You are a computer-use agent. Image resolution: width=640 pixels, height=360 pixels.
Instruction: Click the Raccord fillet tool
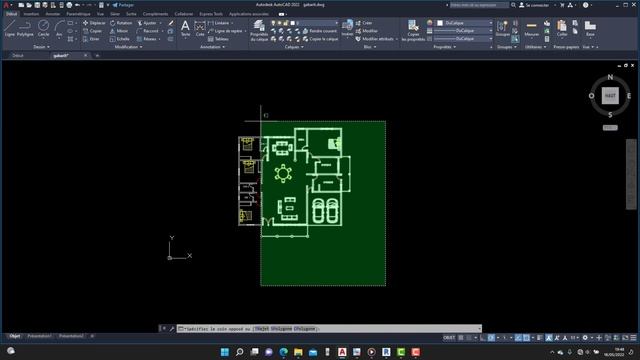click(x=147, y=31)
